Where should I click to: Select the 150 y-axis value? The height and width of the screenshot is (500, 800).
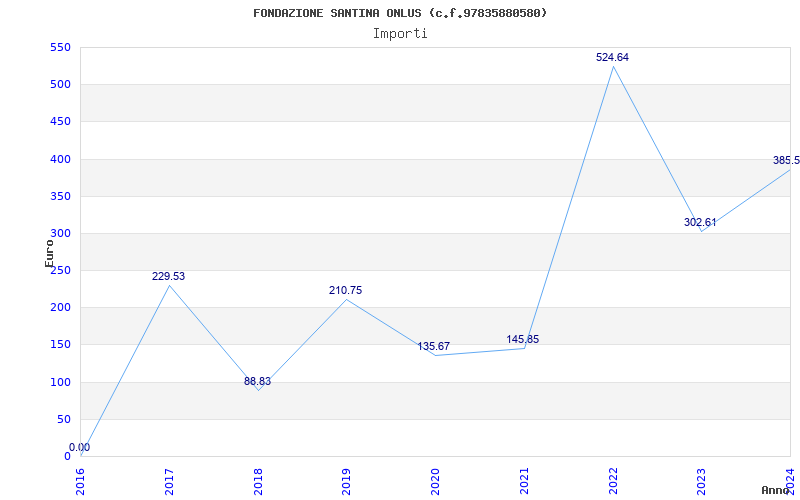pos(60,345)
